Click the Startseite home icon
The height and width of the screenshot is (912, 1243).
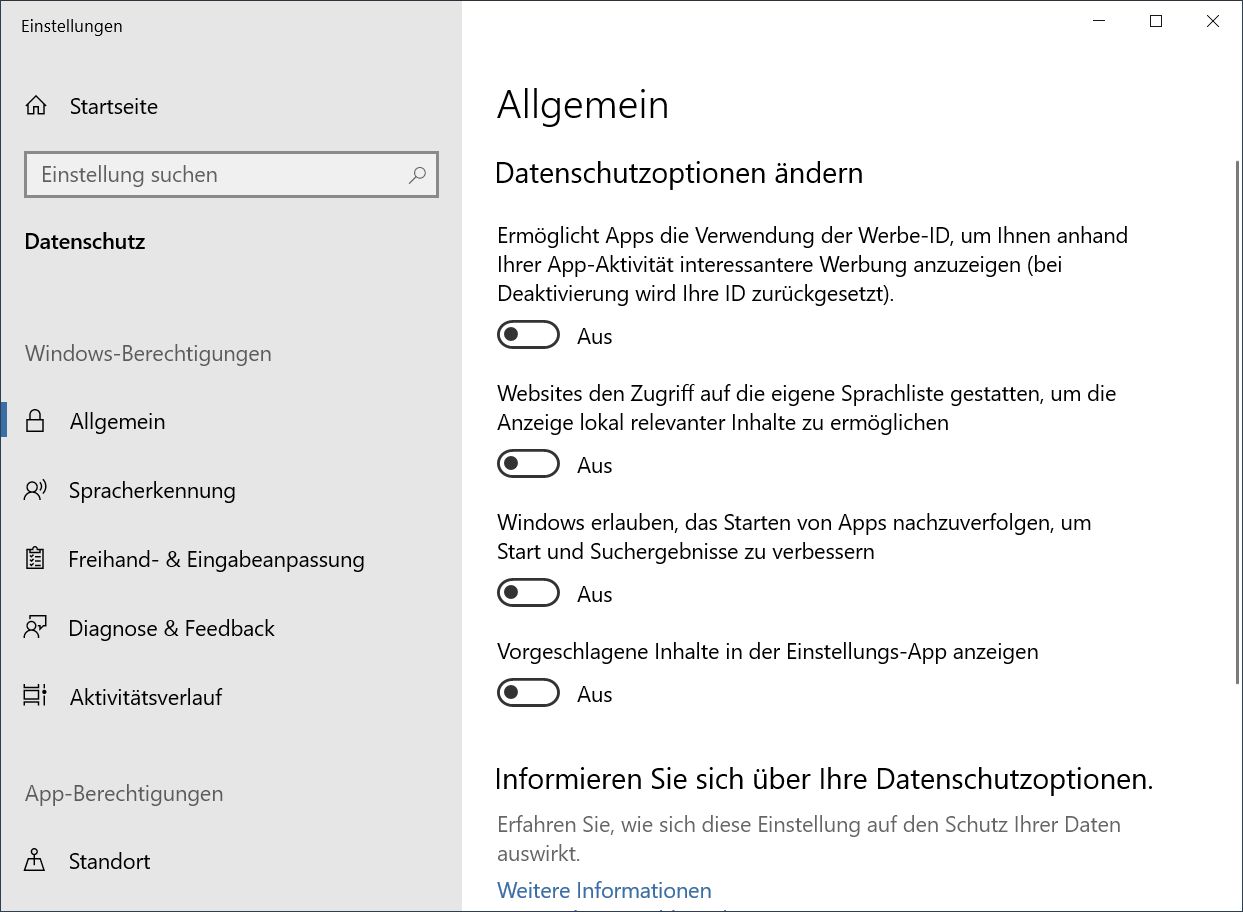35,105
